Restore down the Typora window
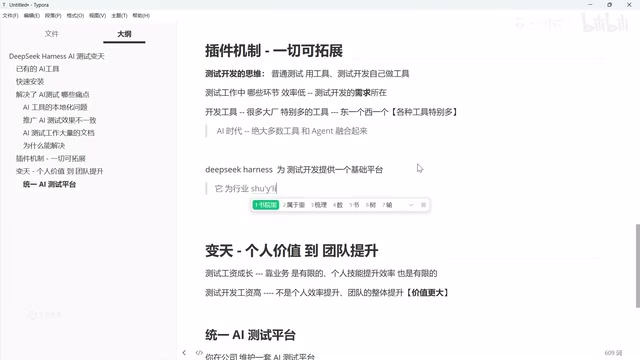 click(x=609, y=5)
